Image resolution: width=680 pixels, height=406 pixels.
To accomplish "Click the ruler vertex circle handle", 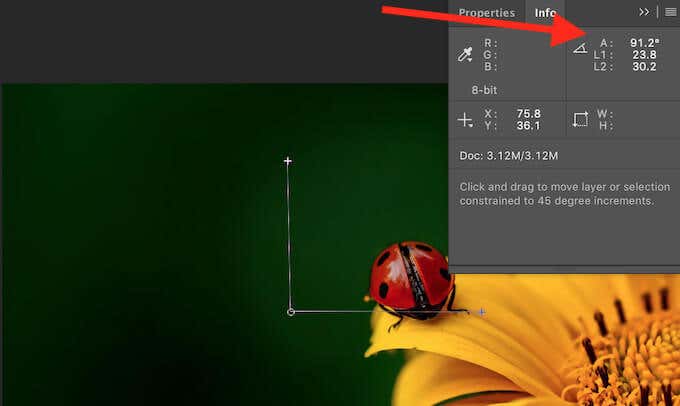I will click(291, 312).
